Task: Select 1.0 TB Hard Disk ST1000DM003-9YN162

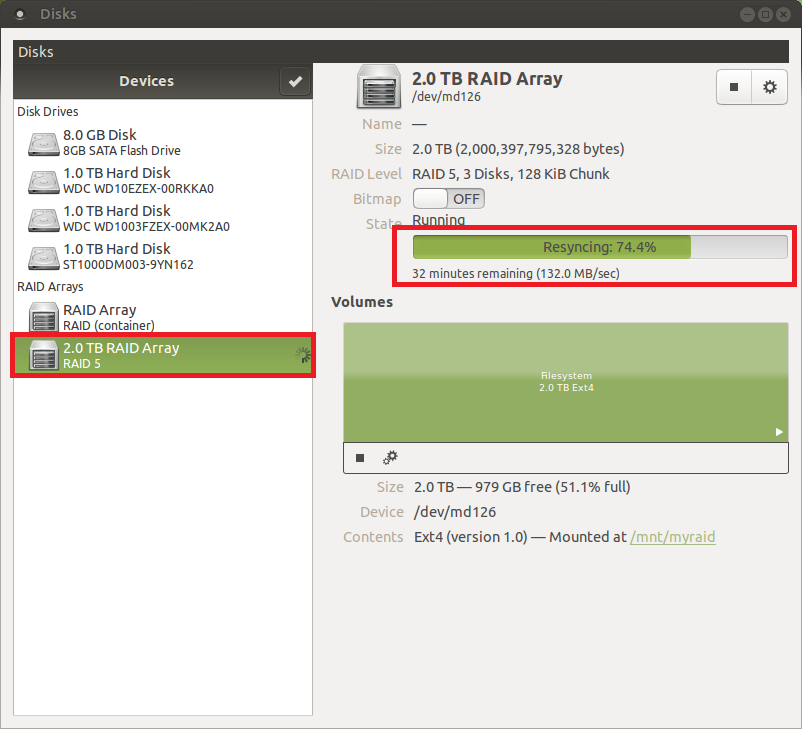Action: (163, 256)
